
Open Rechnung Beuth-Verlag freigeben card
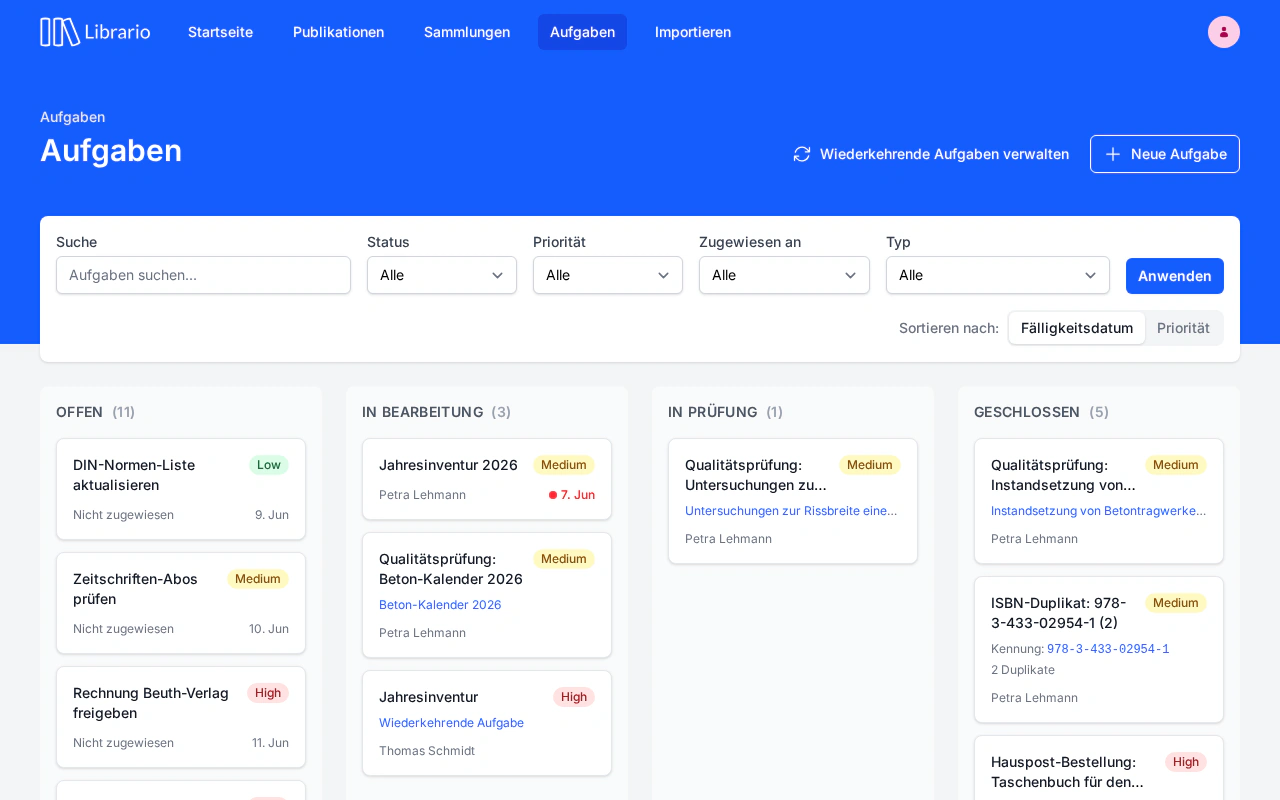(x=181, y=717)
